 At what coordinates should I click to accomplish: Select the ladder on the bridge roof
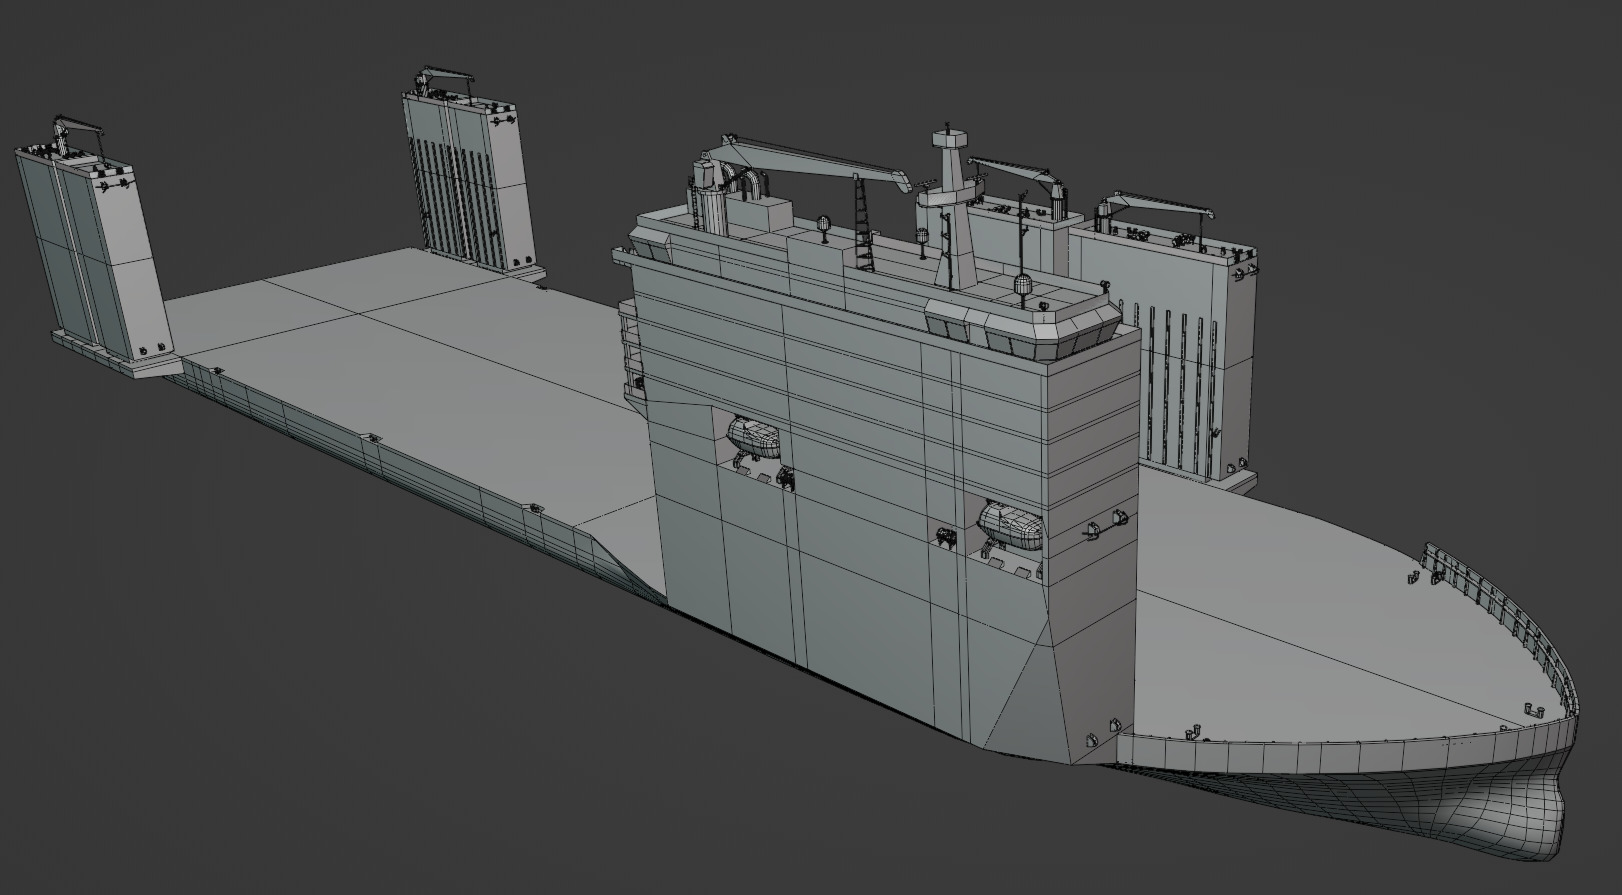863,223
